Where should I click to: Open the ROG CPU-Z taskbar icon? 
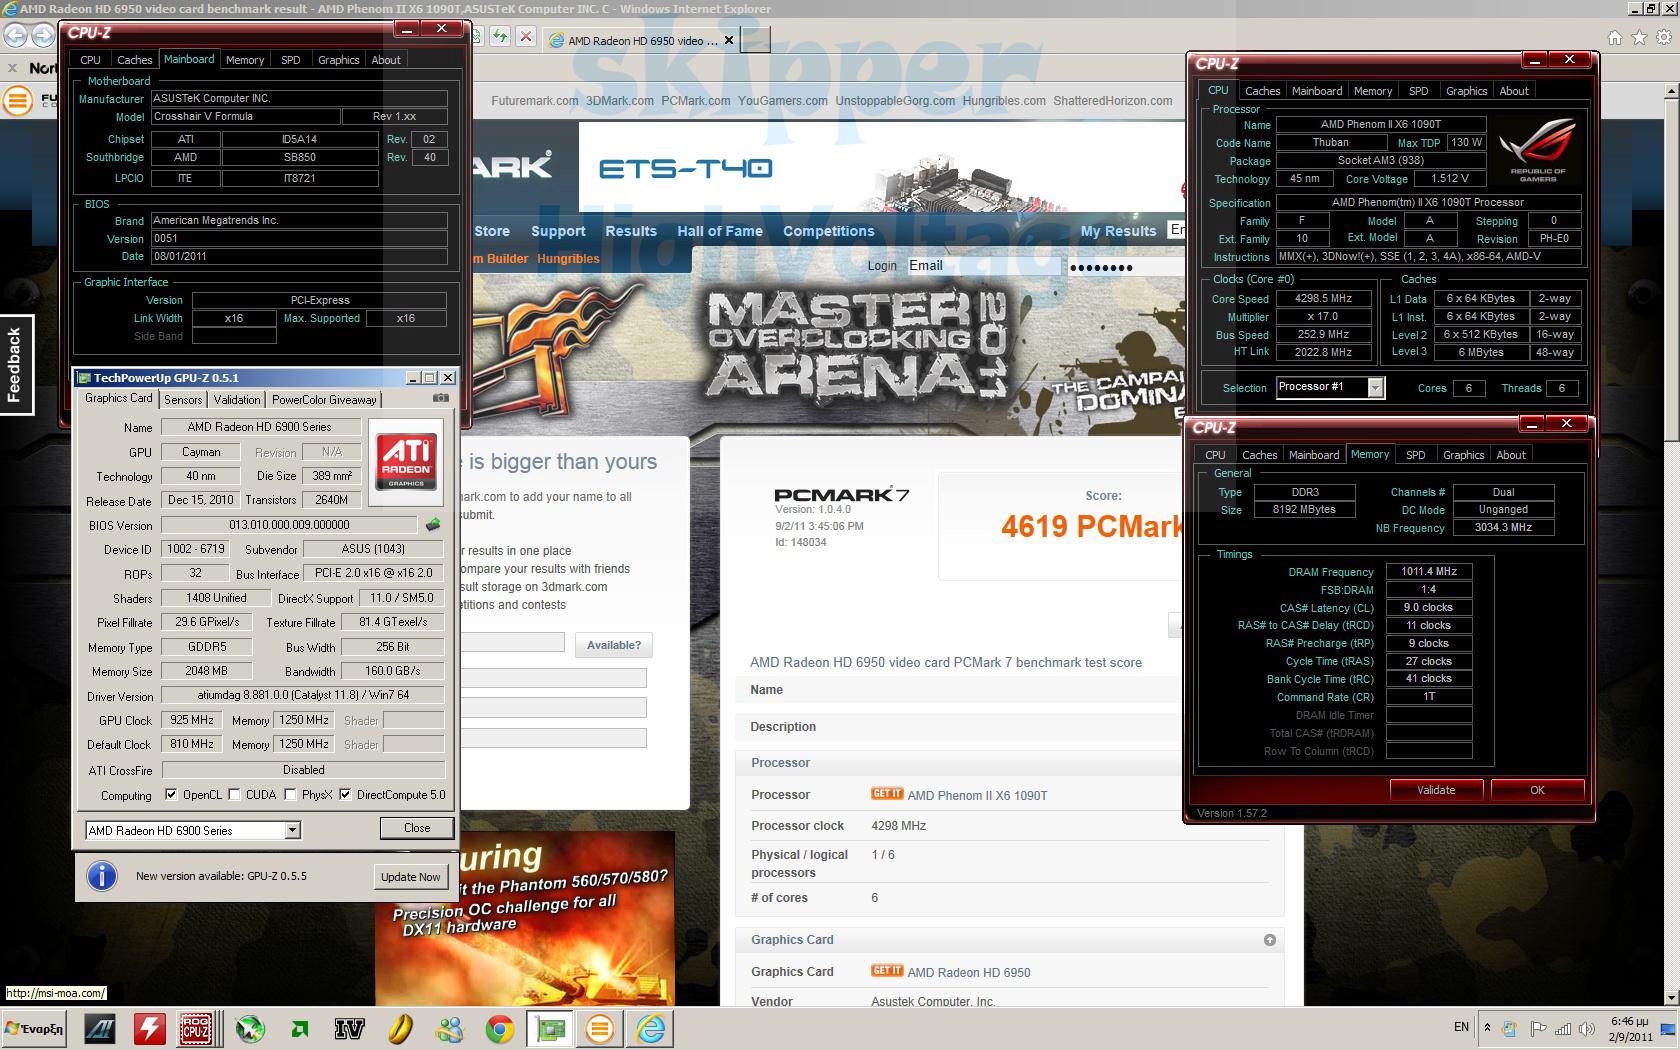pyautogui.click(x=196, y=1028)
